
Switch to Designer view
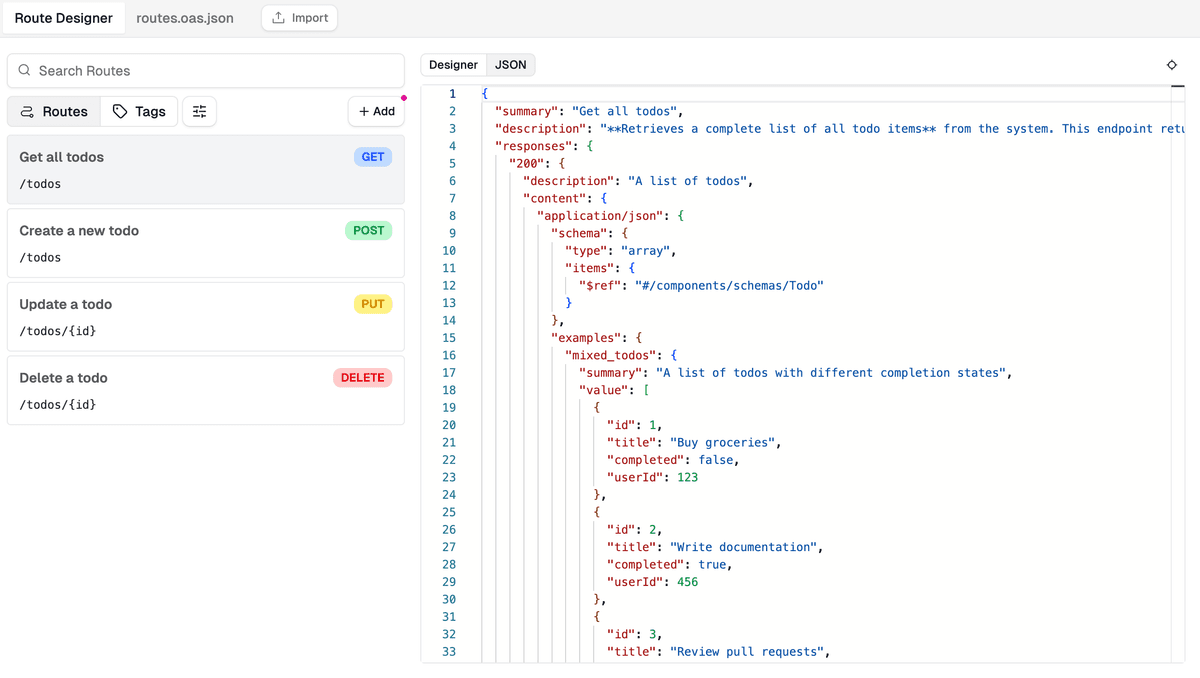click(x=453, y=65)
